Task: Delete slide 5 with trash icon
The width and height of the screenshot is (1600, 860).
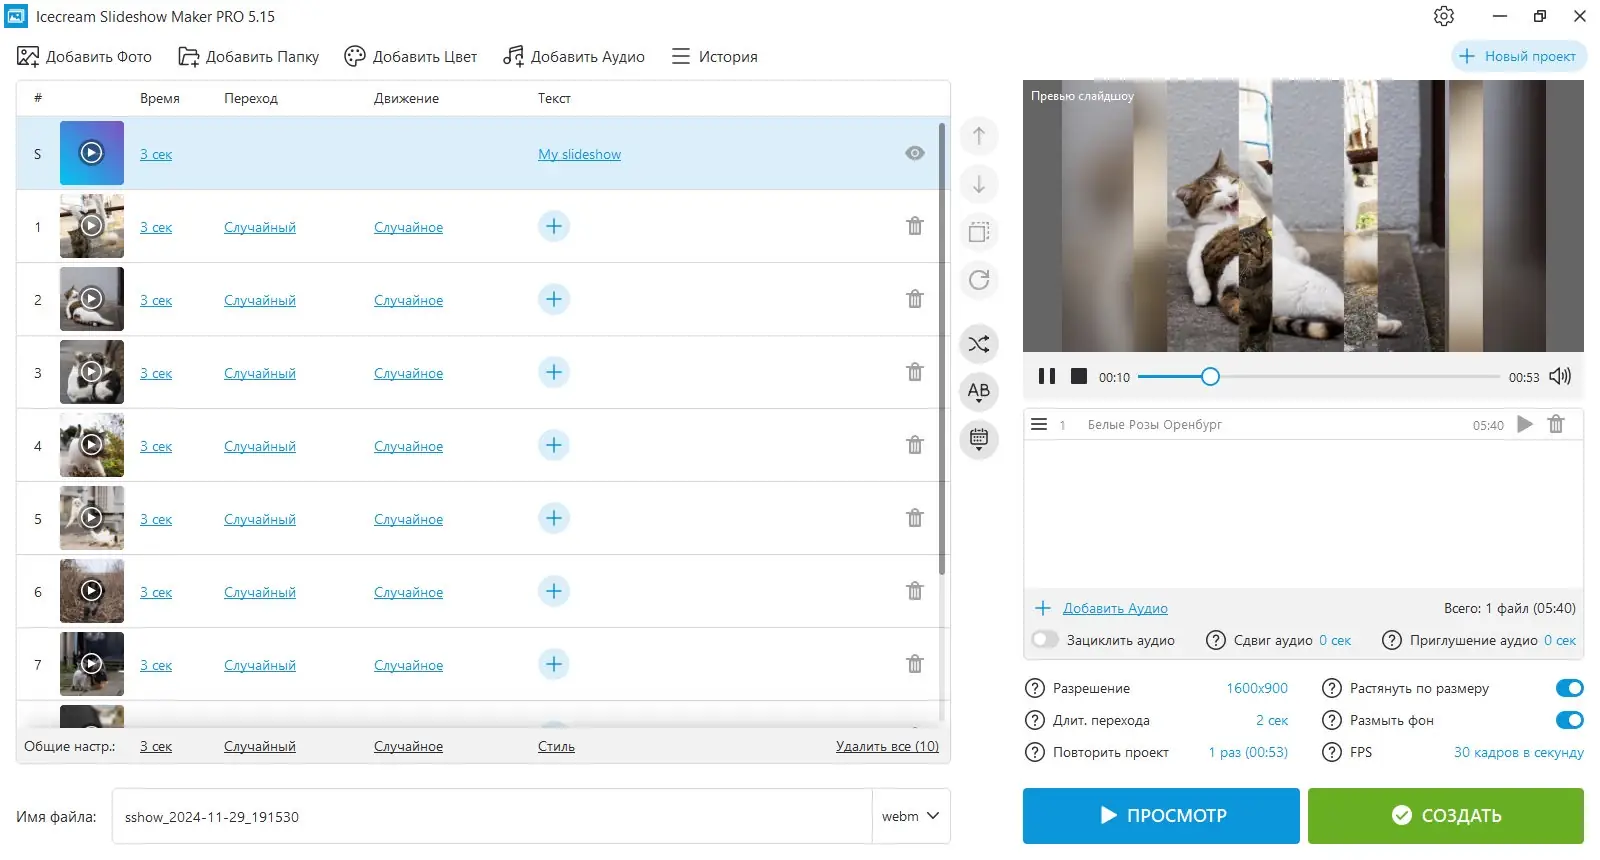Action: click(x=914, y=518)
